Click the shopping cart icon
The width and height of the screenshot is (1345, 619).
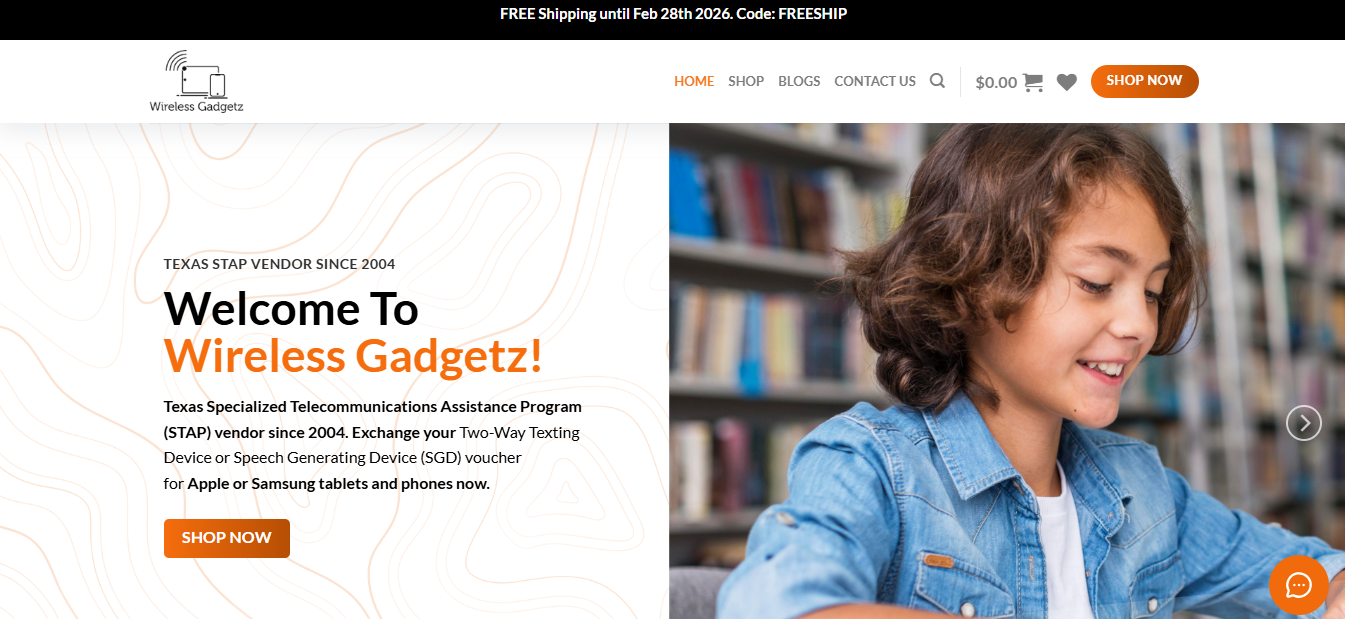click(1033, 82)
